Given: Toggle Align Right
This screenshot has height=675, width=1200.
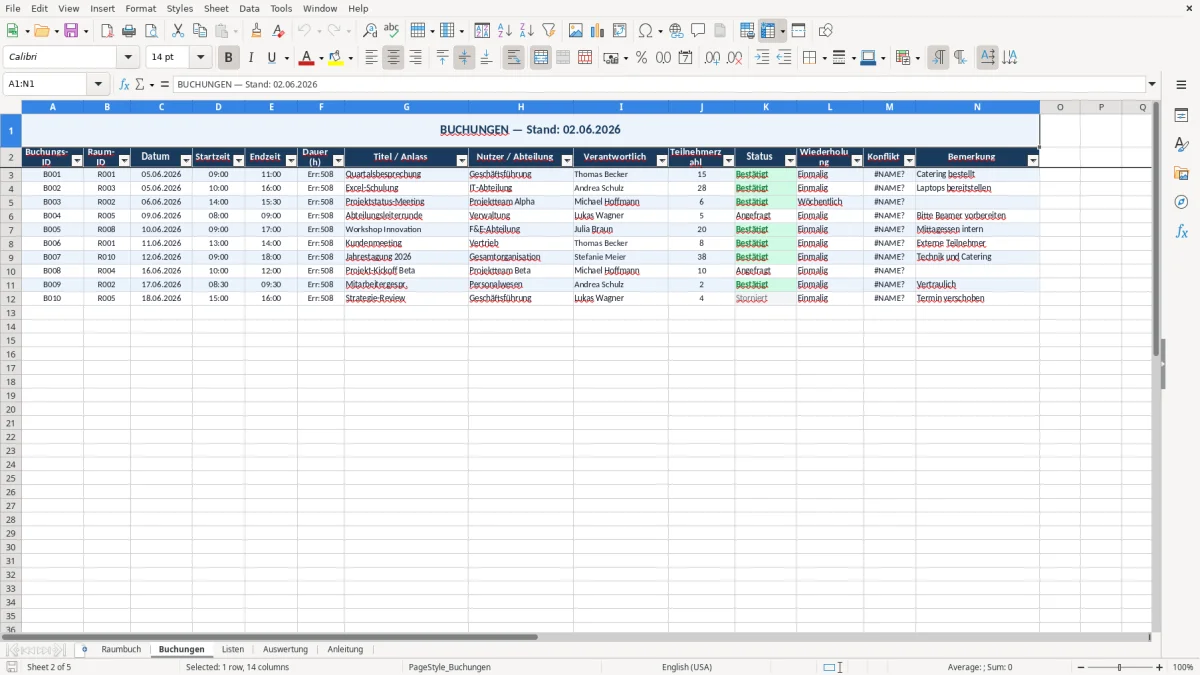Looking at the screenshot, I should (415, 58).
